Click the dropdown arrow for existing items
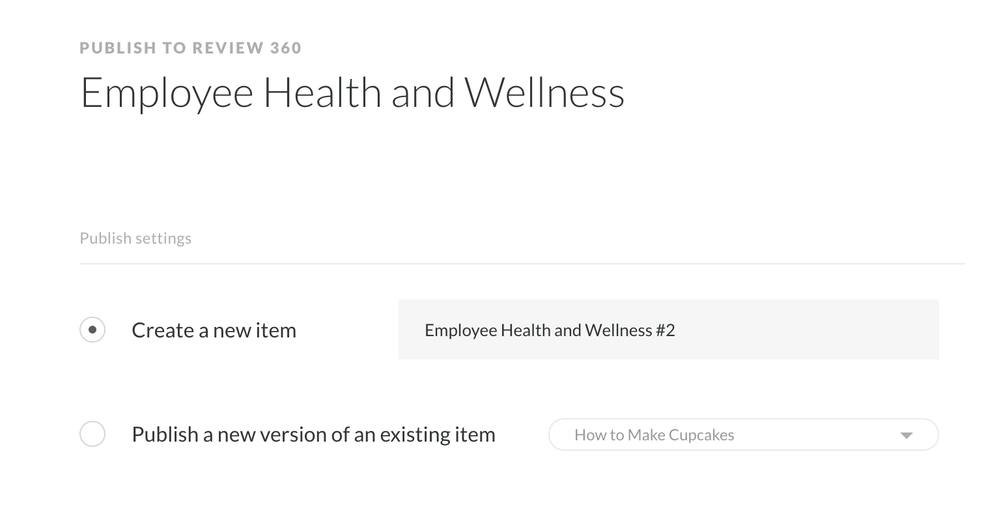 point(906,435)
